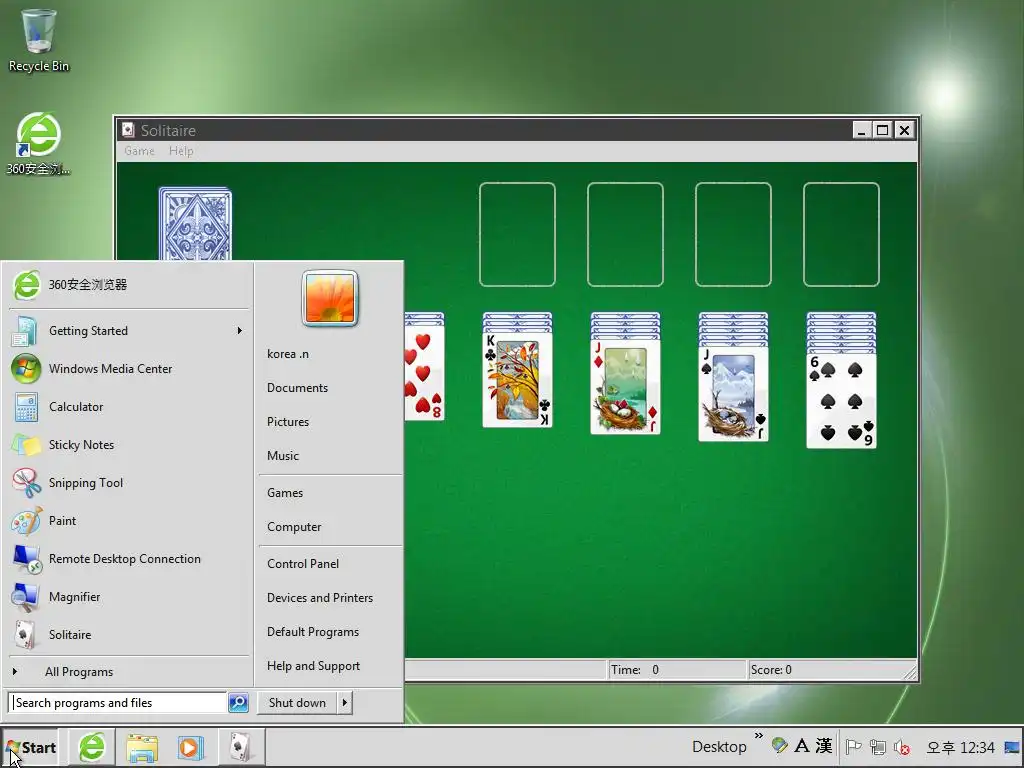Open Control Panel
Viewport: 1024px width, 768px height.
303,564
